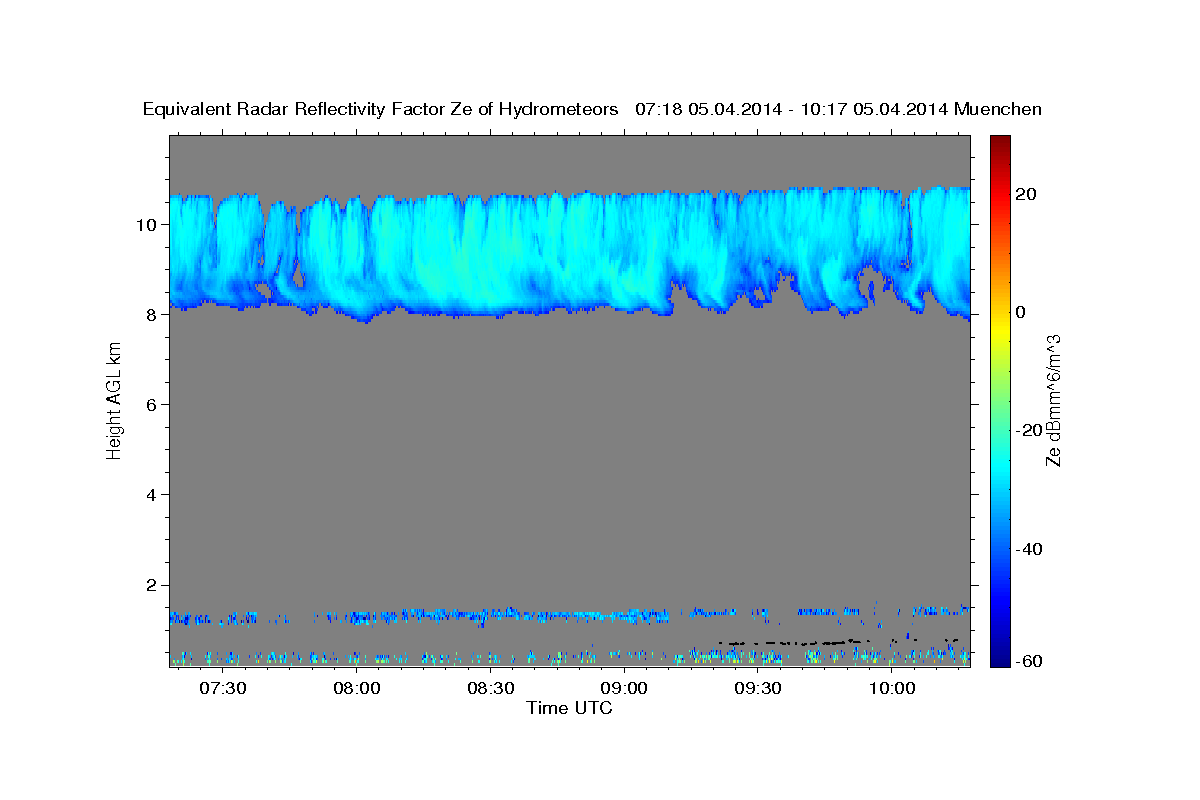The width and height of the screenshot is (1200, 800).
Task: Click the colorbar value -20
Action: coord(1027,430)
